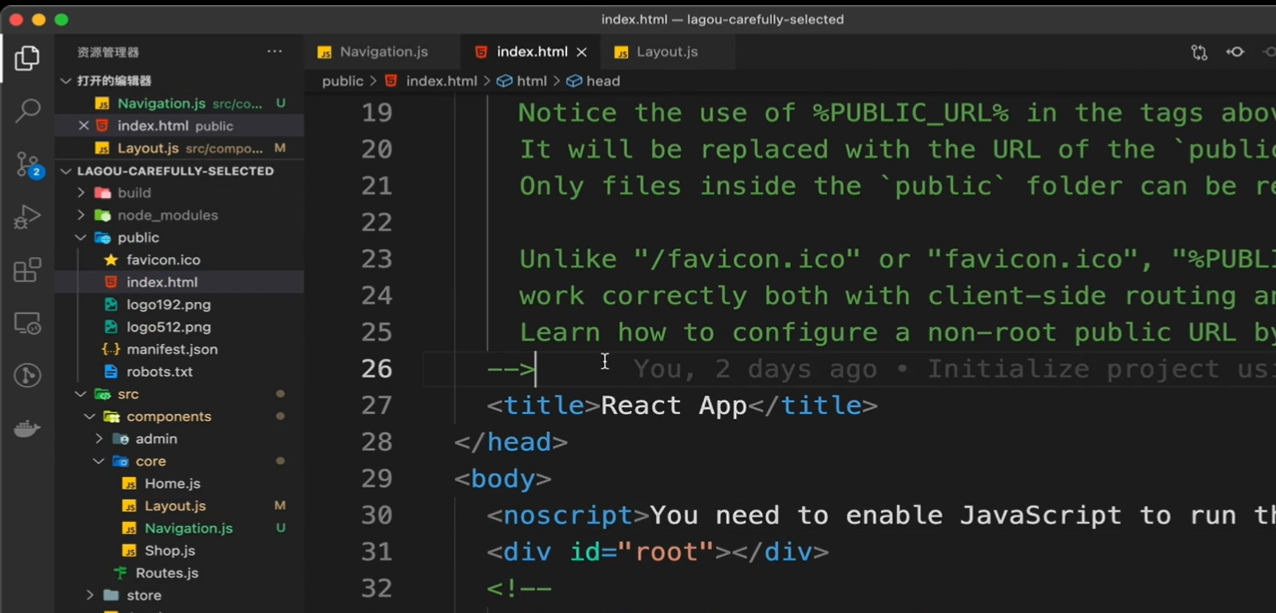Screen dimensions: 1276x613
Task: Open logo512.png in the file tree
Action: pos(168,327)
